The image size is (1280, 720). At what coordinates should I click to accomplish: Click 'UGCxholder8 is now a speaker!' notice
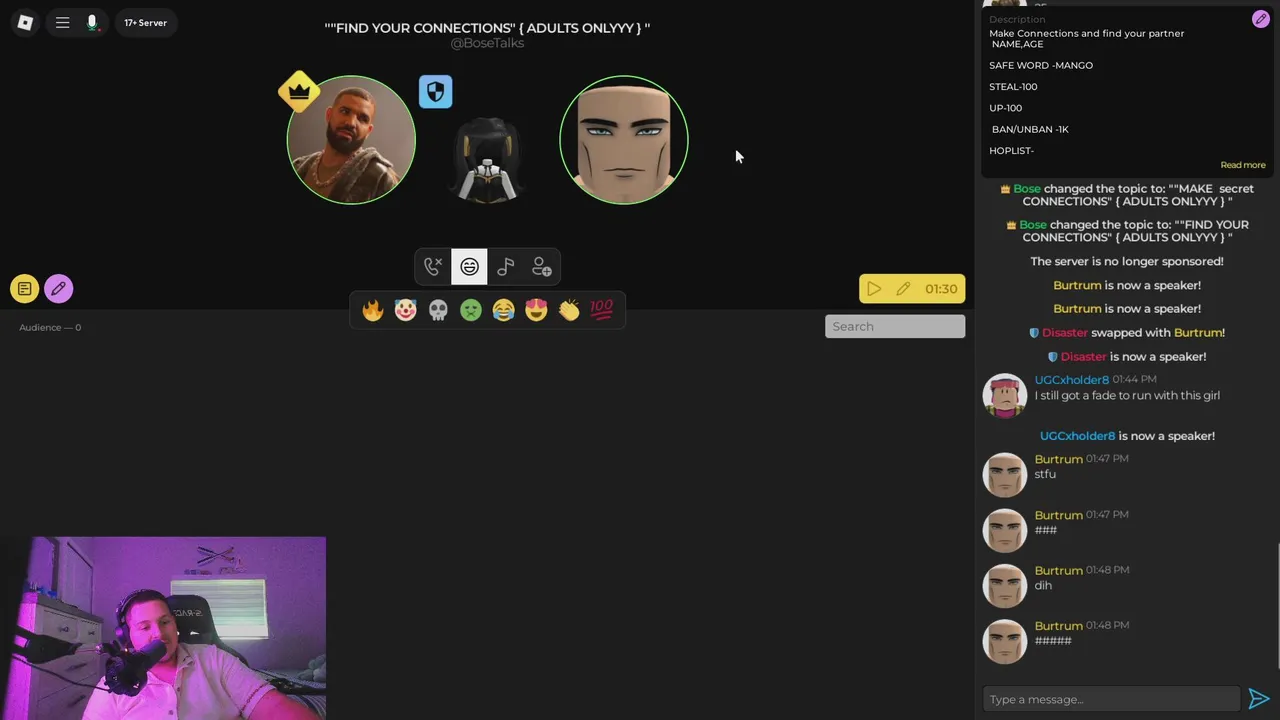point(1127,436)
